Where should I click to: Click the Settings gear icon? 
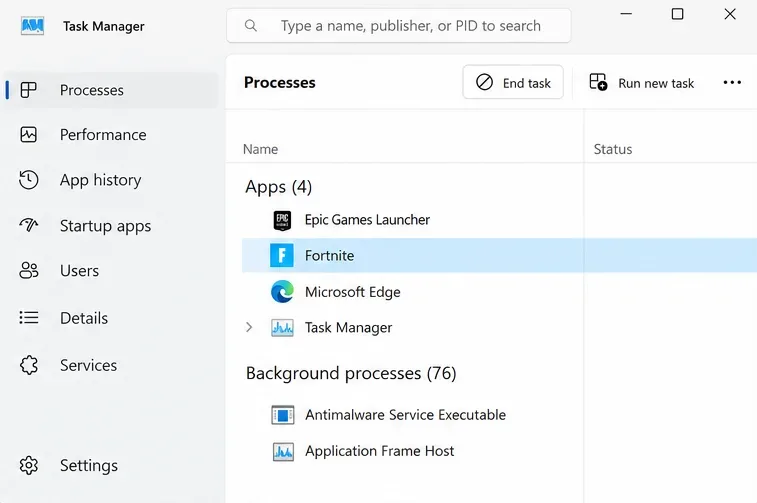tap(28, 465)
